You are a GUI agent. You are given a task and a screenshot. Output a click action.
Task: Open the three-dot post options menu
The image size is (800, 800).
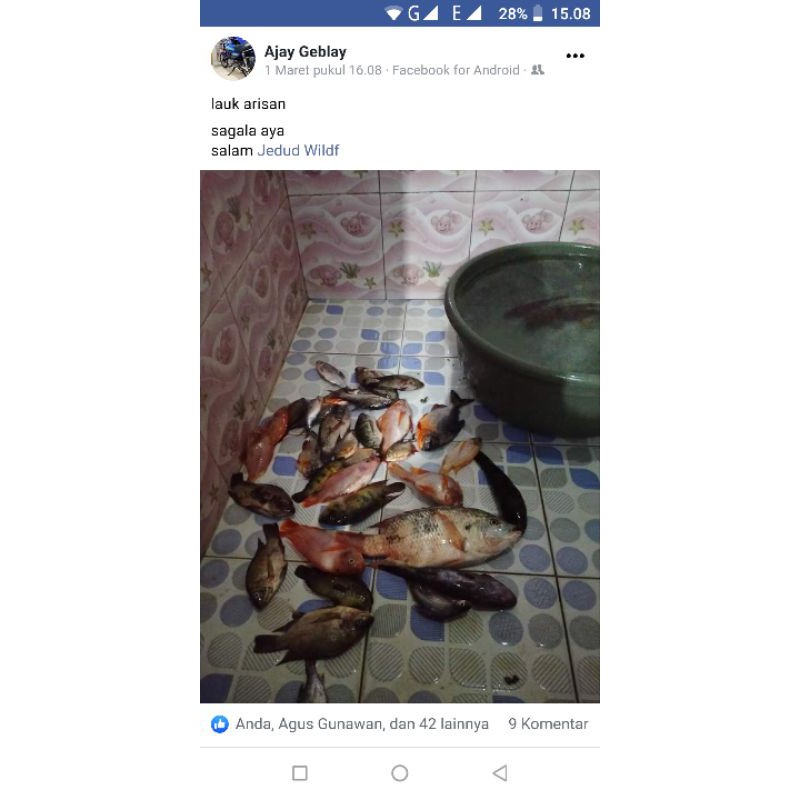coord(575,56)
